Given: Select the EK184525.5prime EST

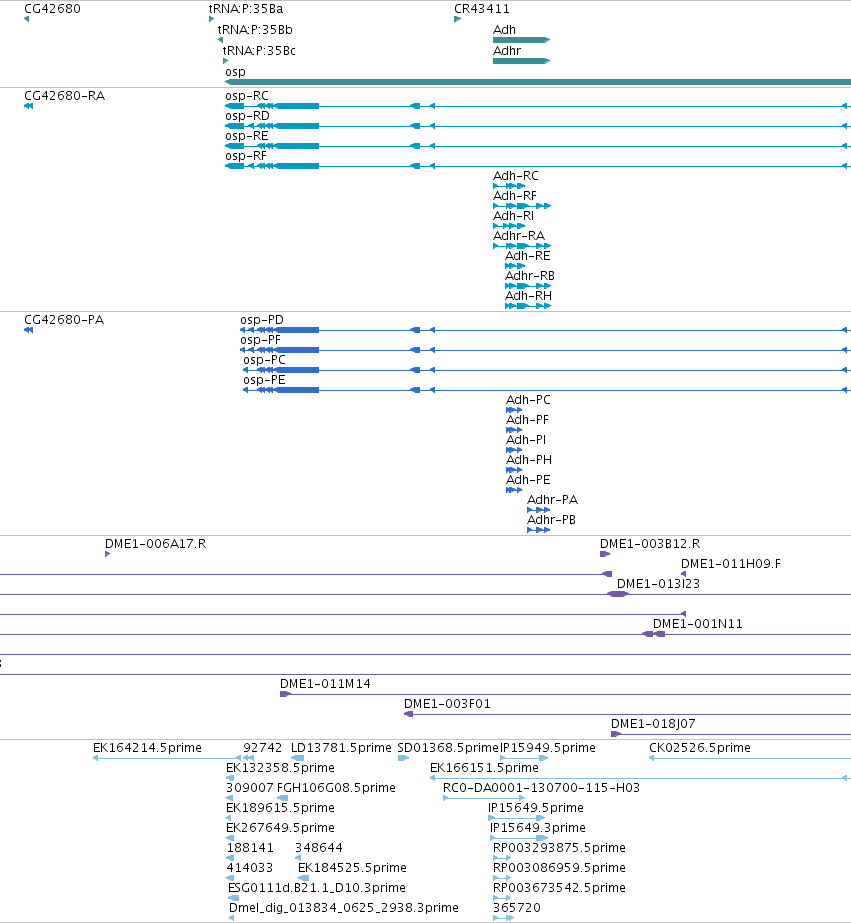Looking at the screenshot, I should click(x=303, y=878).
